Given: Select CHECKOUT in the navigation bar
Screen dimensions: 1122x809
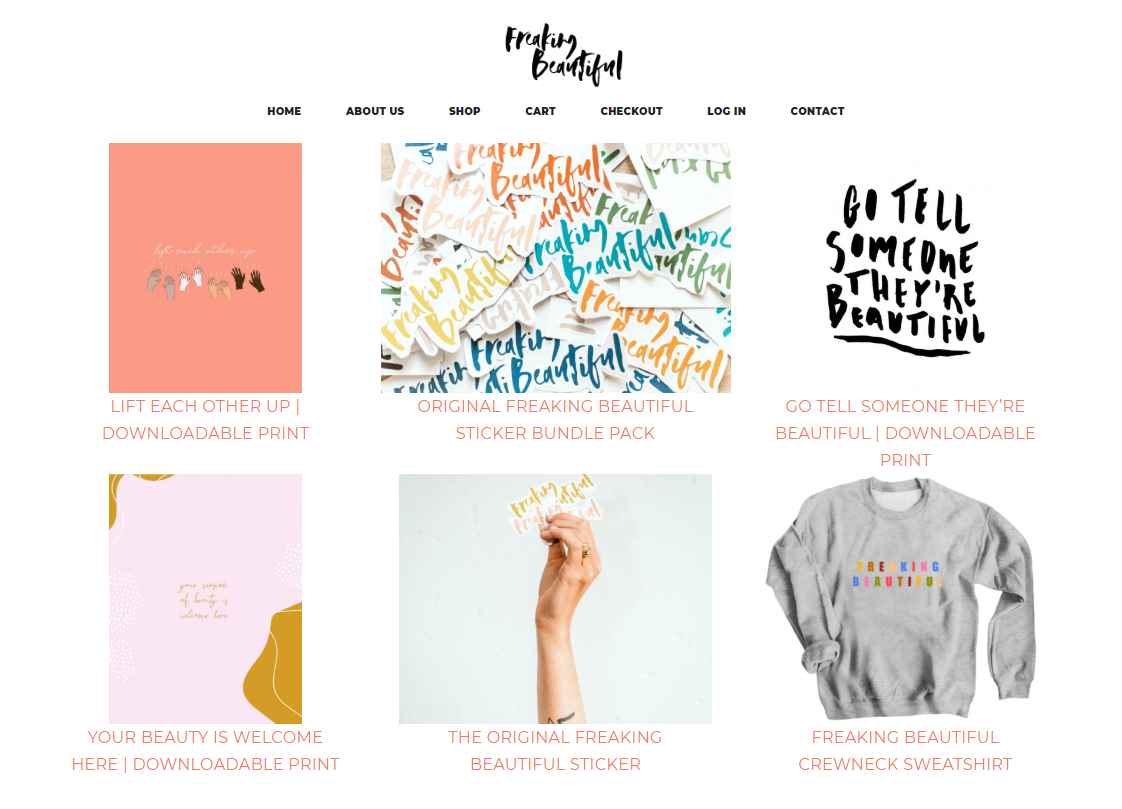Looking at the screenshot, I should 631,111.
